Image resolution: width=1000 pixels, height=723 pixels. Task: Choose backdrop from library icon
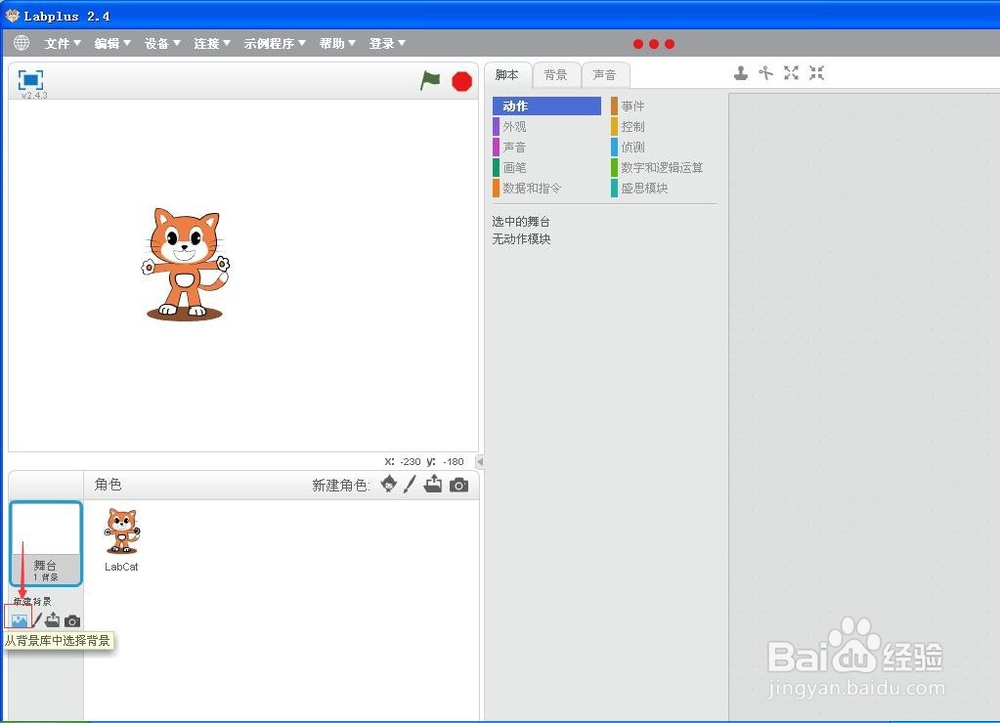point(19,620)
